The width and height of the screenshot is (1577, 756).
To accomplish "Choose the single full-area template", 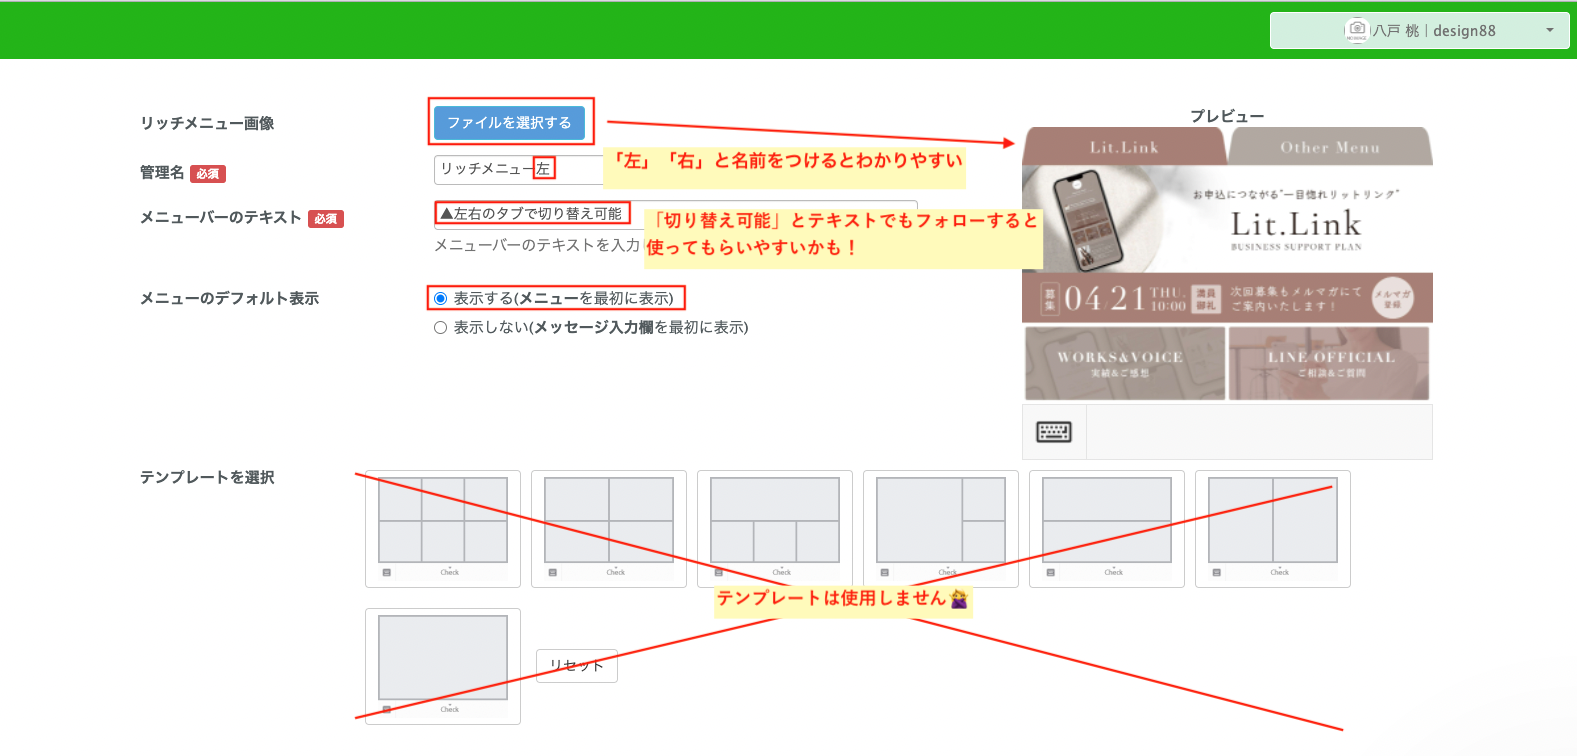I will pyautogui.click(x=443, y=666).
